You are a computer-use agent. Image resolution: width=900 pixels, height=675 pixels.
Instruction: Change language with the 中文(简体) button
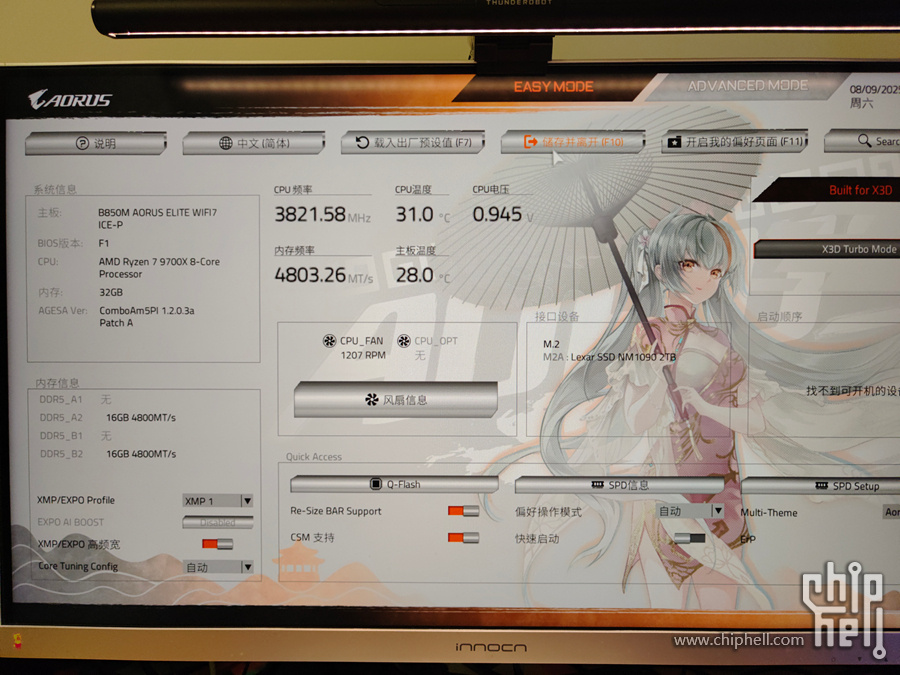(254, 143)
